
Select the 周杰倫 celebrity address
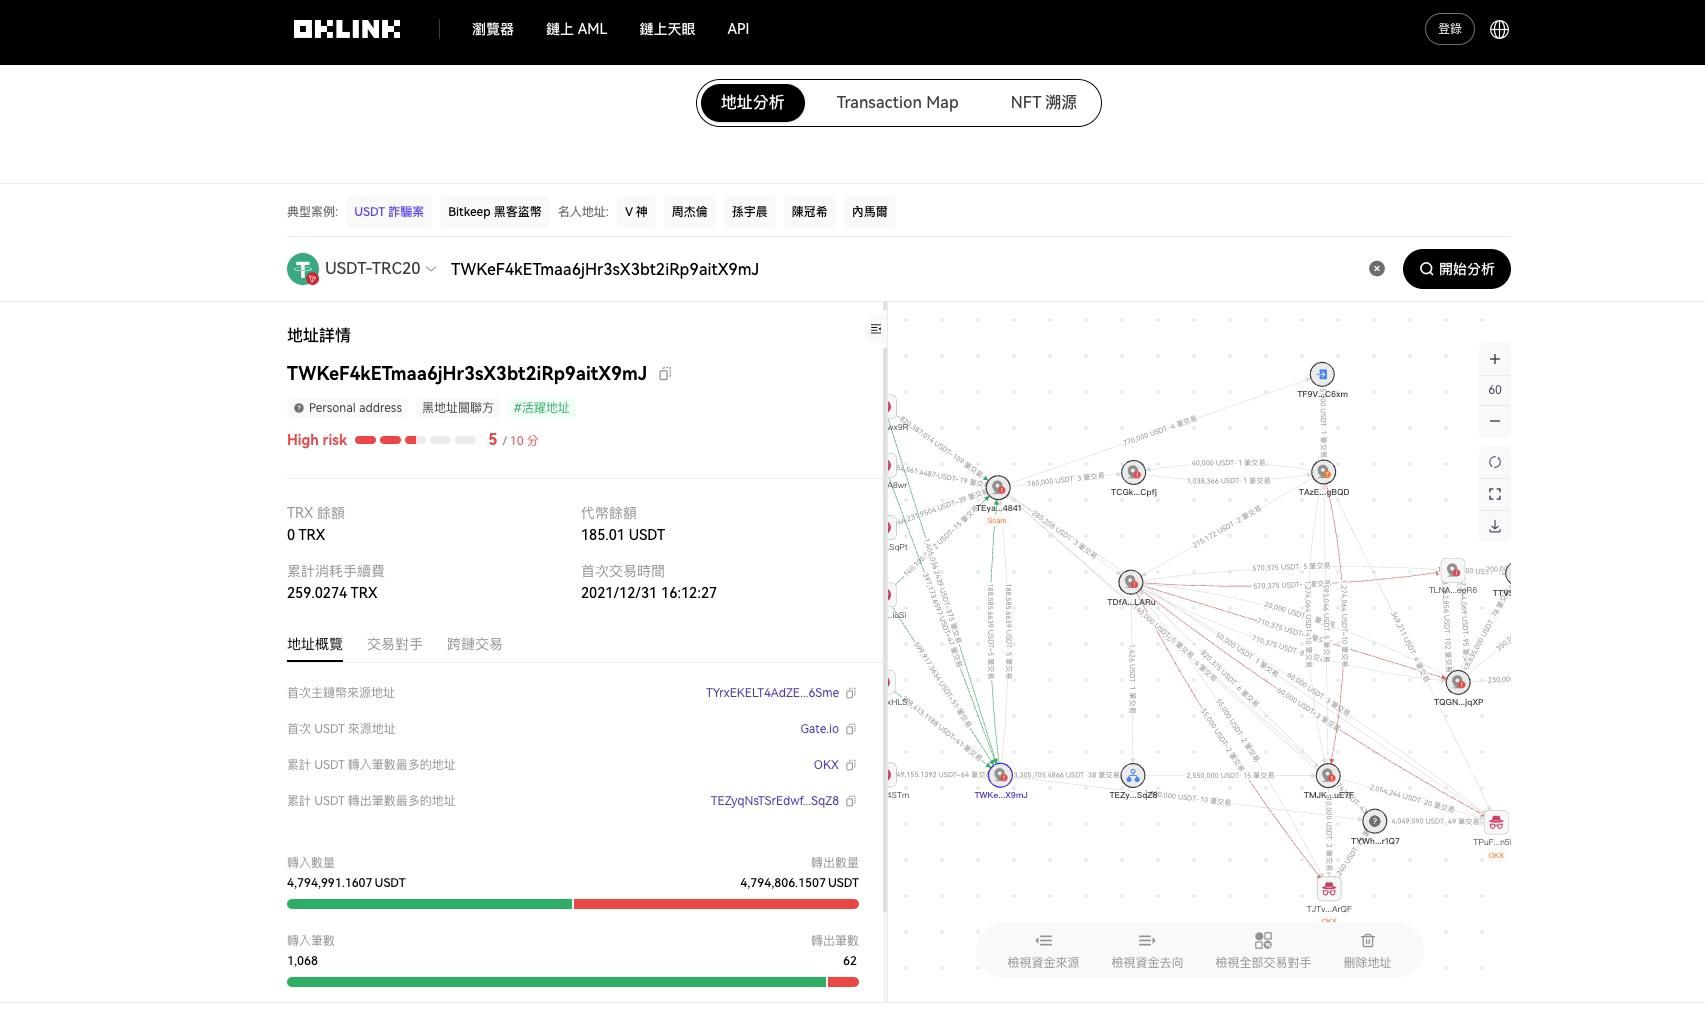point(689,212)
